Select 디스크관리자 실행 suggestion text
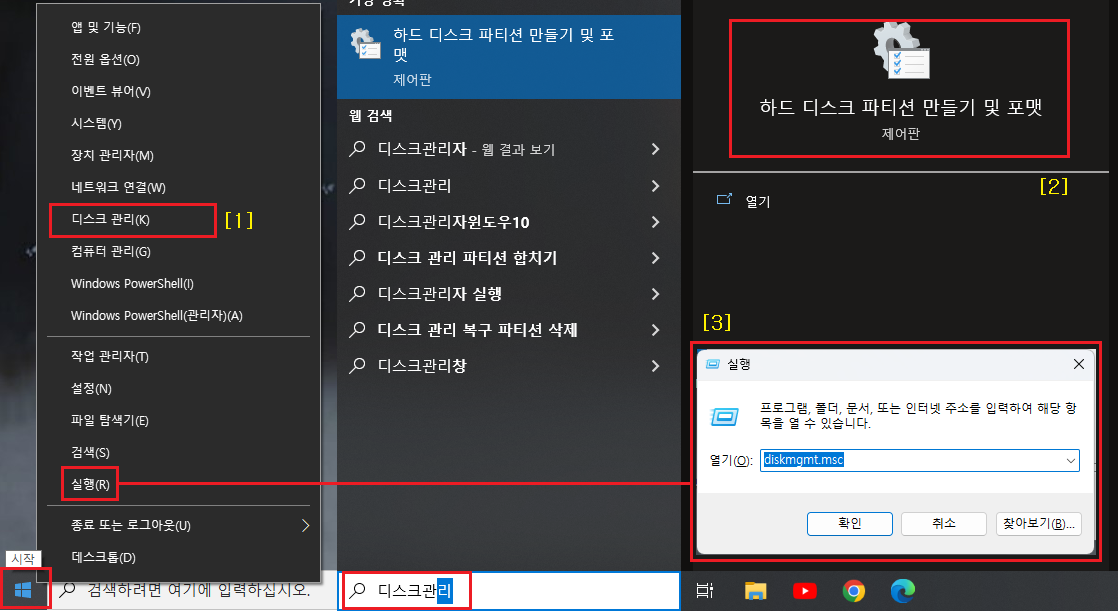The width and height of the screenshot is (1118, 612). 440,294
